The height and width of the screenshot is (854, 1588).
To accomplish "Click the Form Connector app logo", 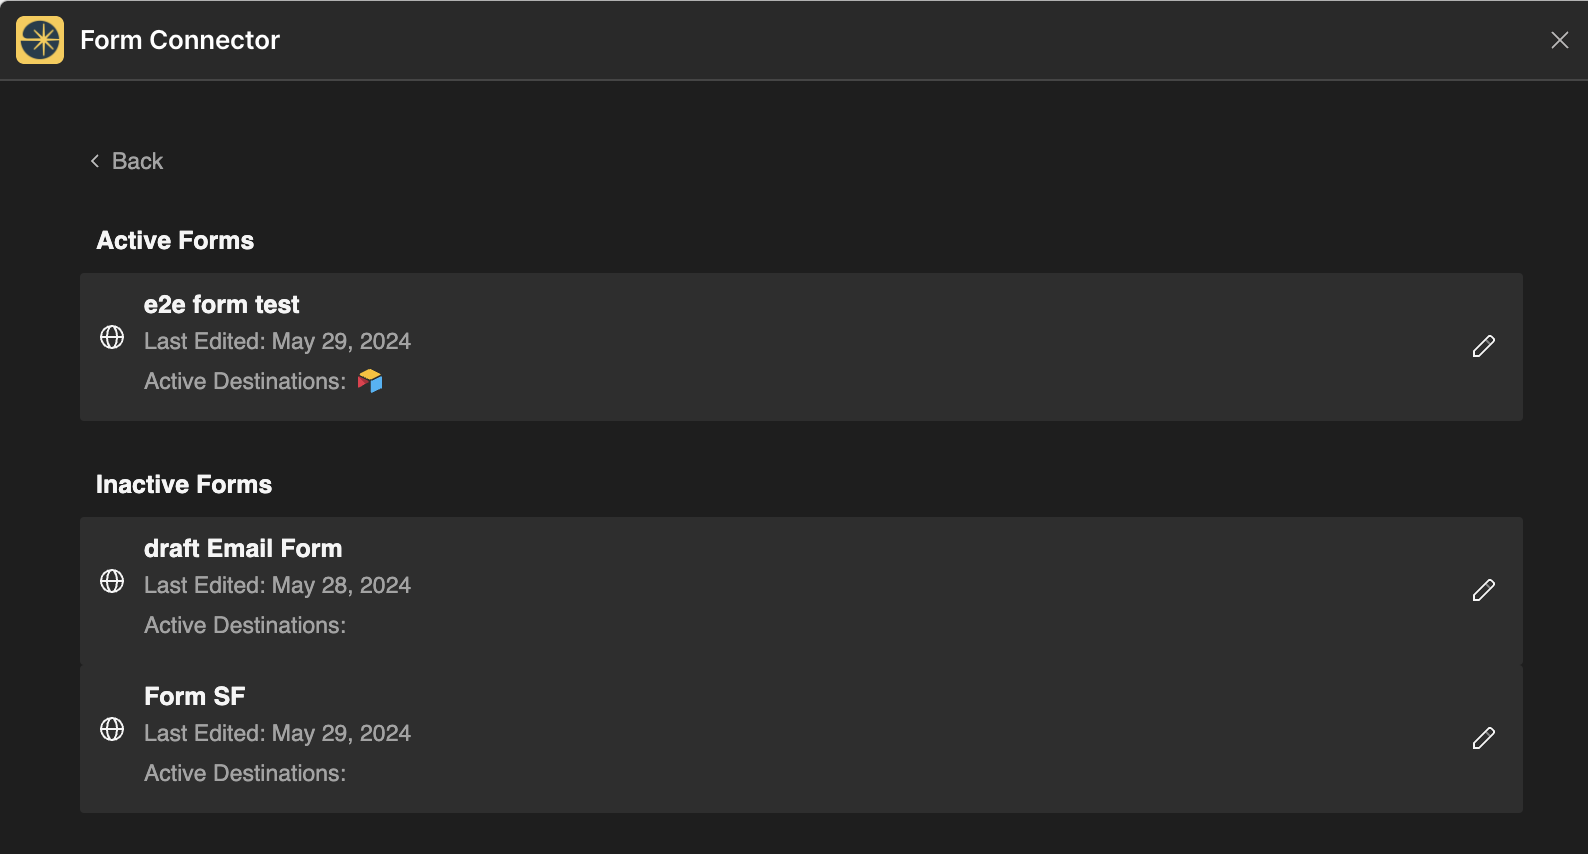I will pyautogui.click(x=40, y=40).
